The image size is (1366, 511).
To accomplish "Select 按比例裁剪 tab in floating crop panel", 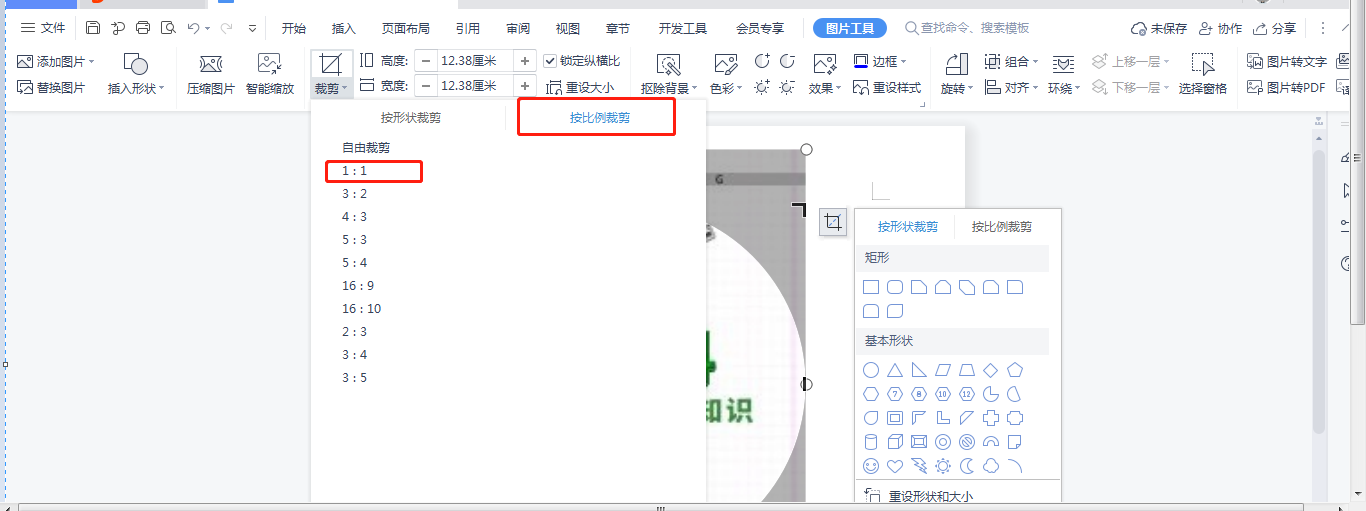I will 1002,227.
